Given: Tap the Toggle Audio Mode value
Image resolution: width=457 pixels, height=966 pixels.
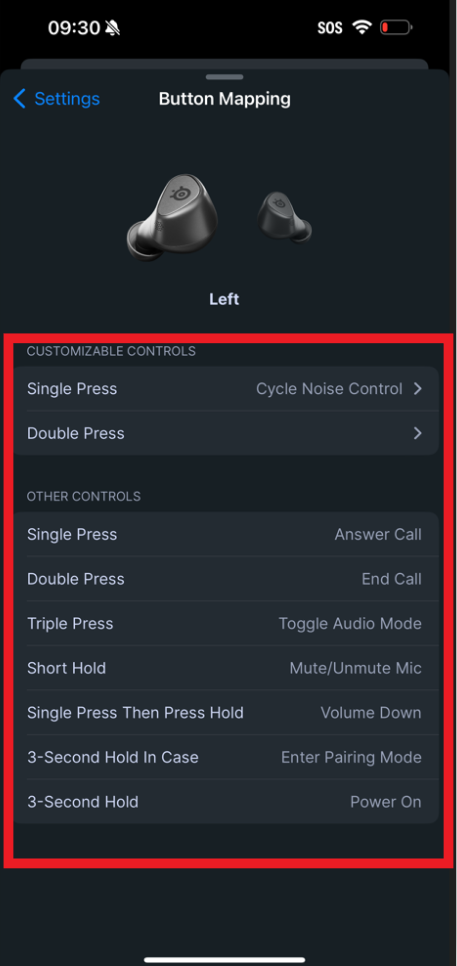Looking at the screenshot, I should pyautogui.click(x=350, y=623).
